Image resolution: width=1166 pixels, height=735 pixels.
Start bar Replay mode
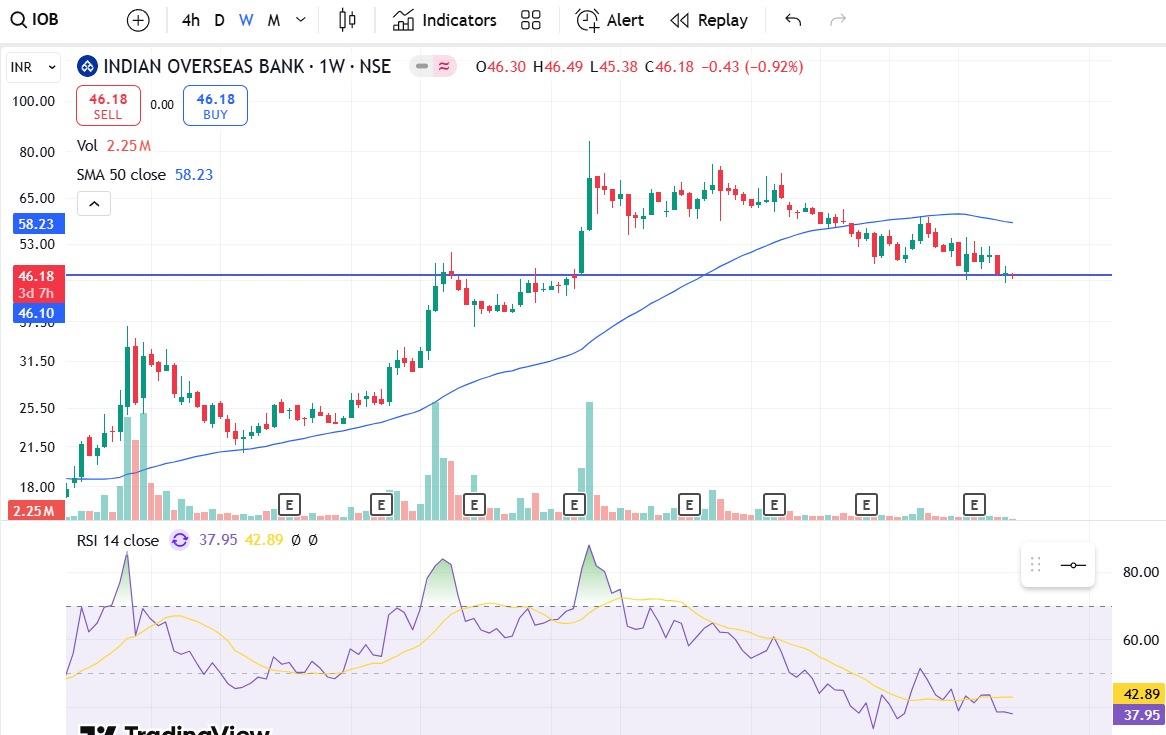click(709, 20)
